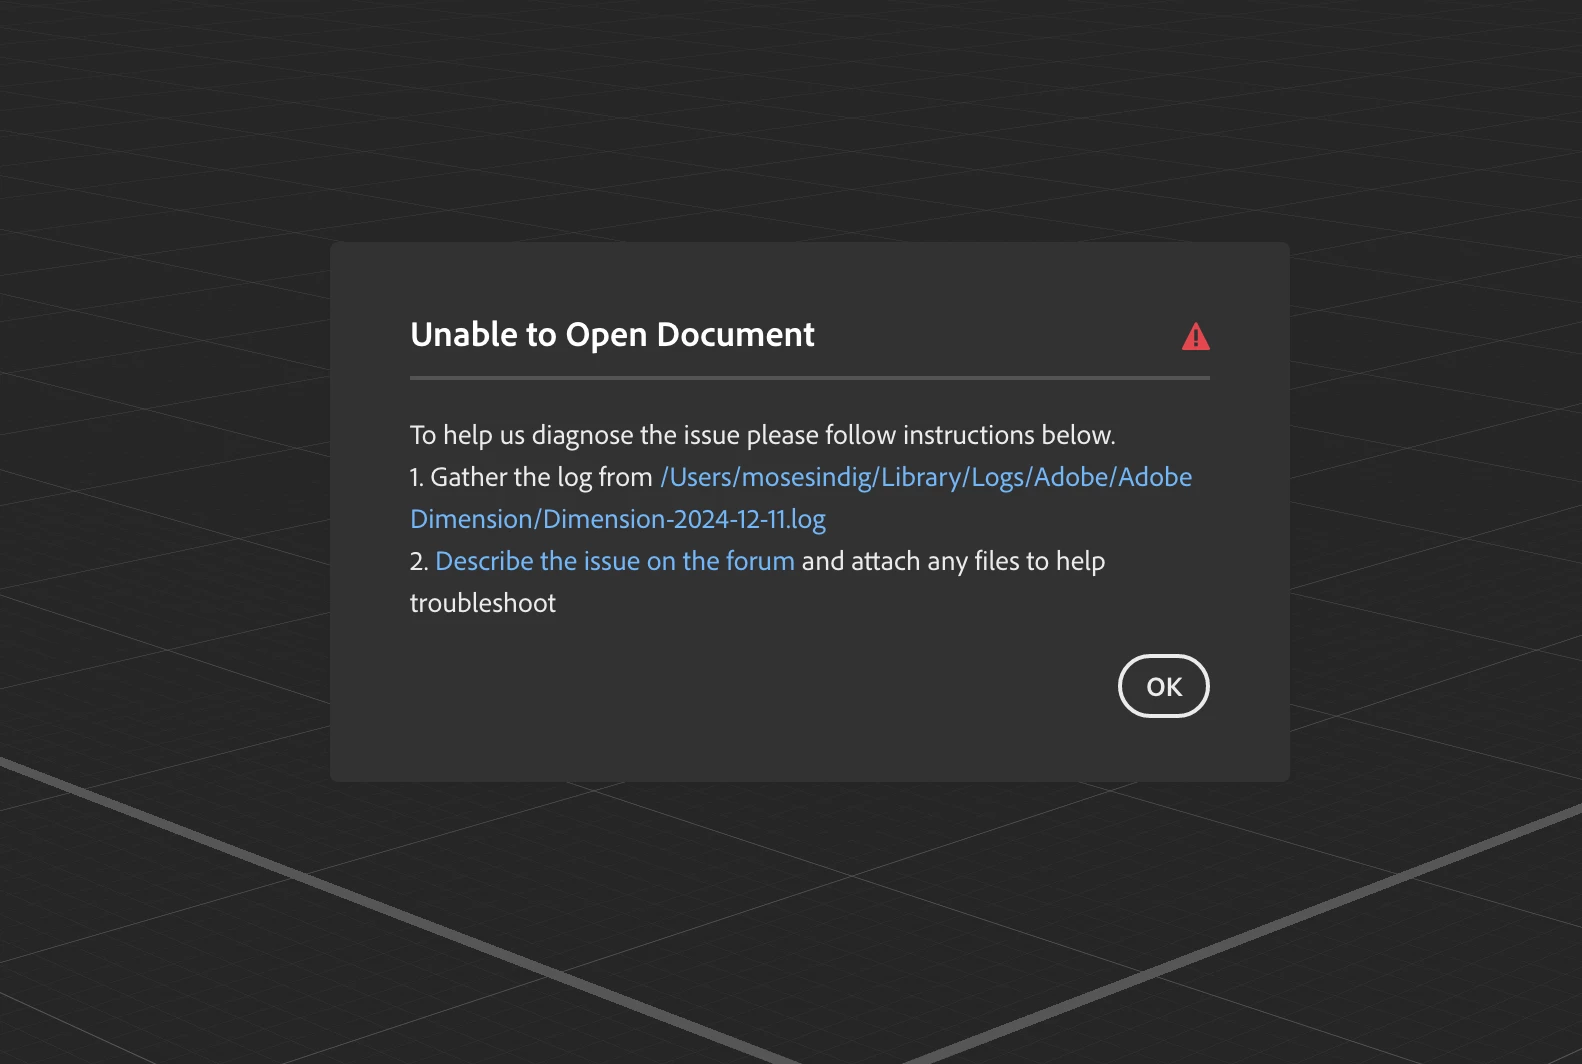Click the "To help us diagnose the issue" text

tap(575, 436)
